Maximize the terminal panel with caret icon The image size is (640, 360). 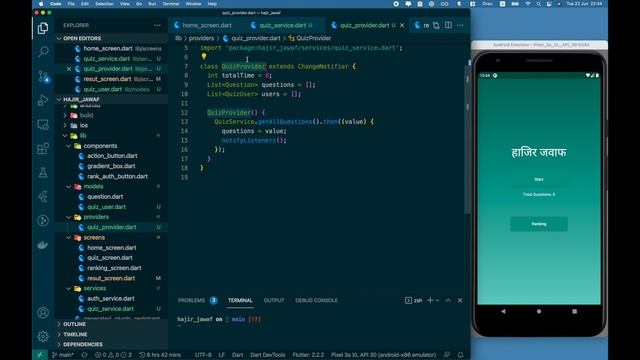[448, 300]
